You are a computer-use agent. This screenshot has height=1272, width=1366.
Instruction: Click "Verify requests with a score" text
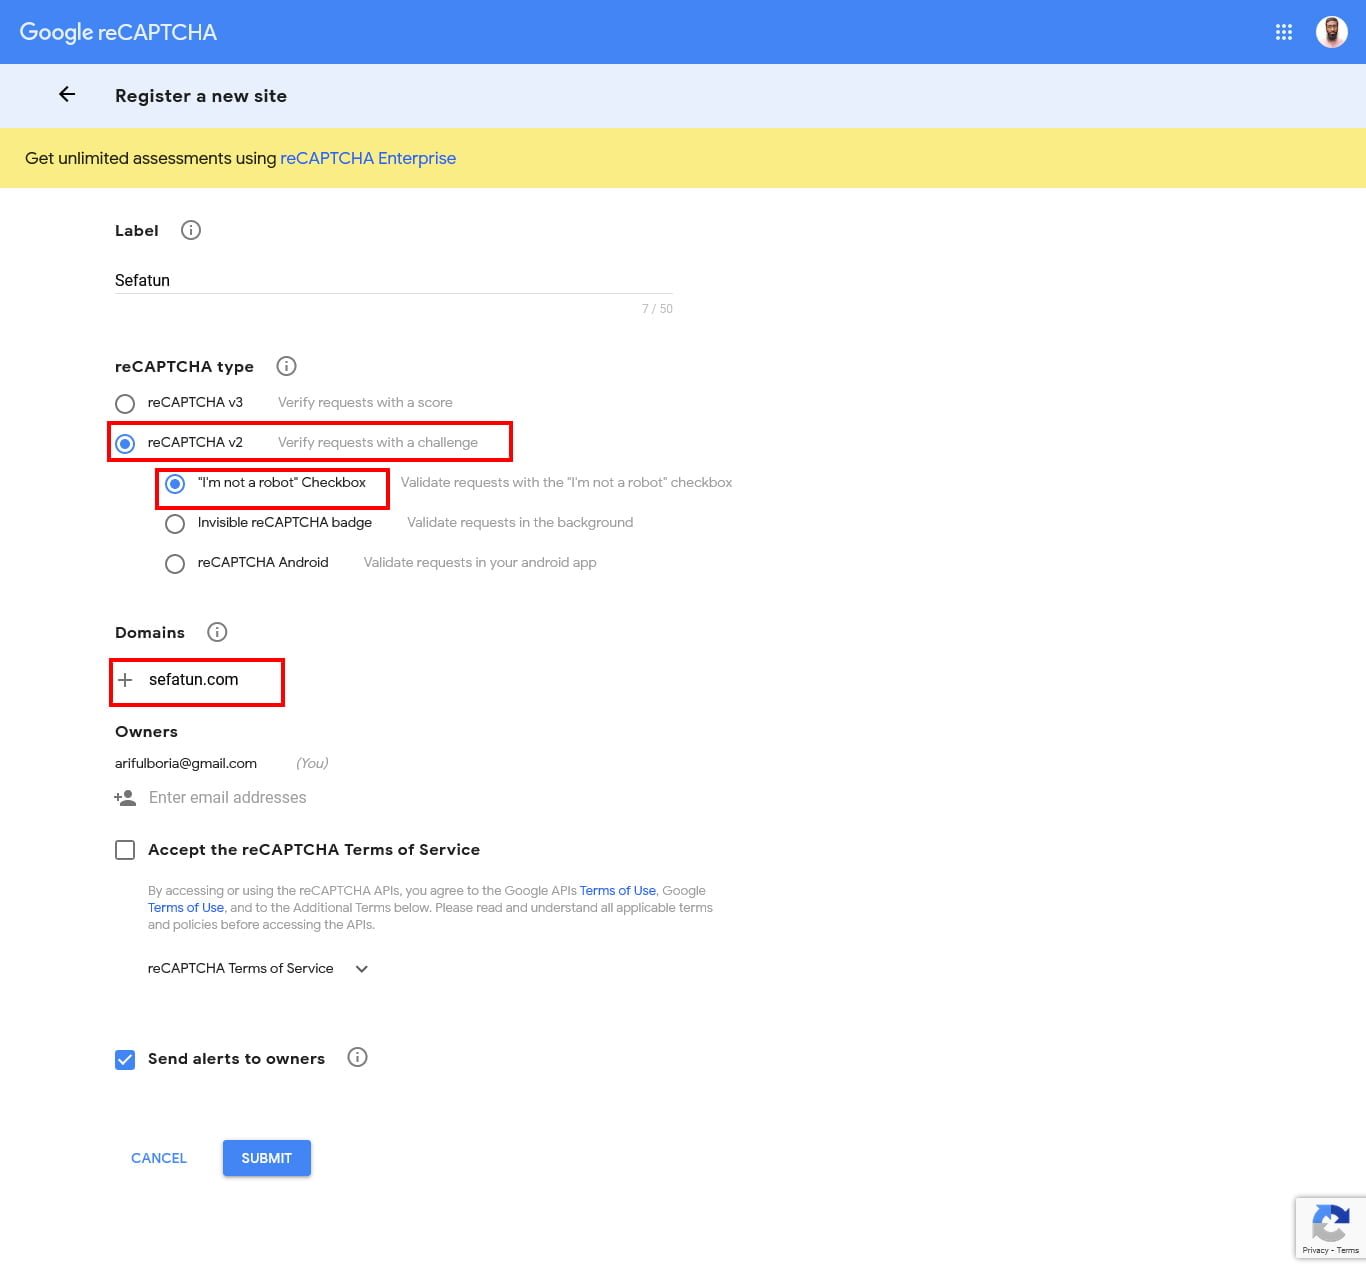pos(365,402)
